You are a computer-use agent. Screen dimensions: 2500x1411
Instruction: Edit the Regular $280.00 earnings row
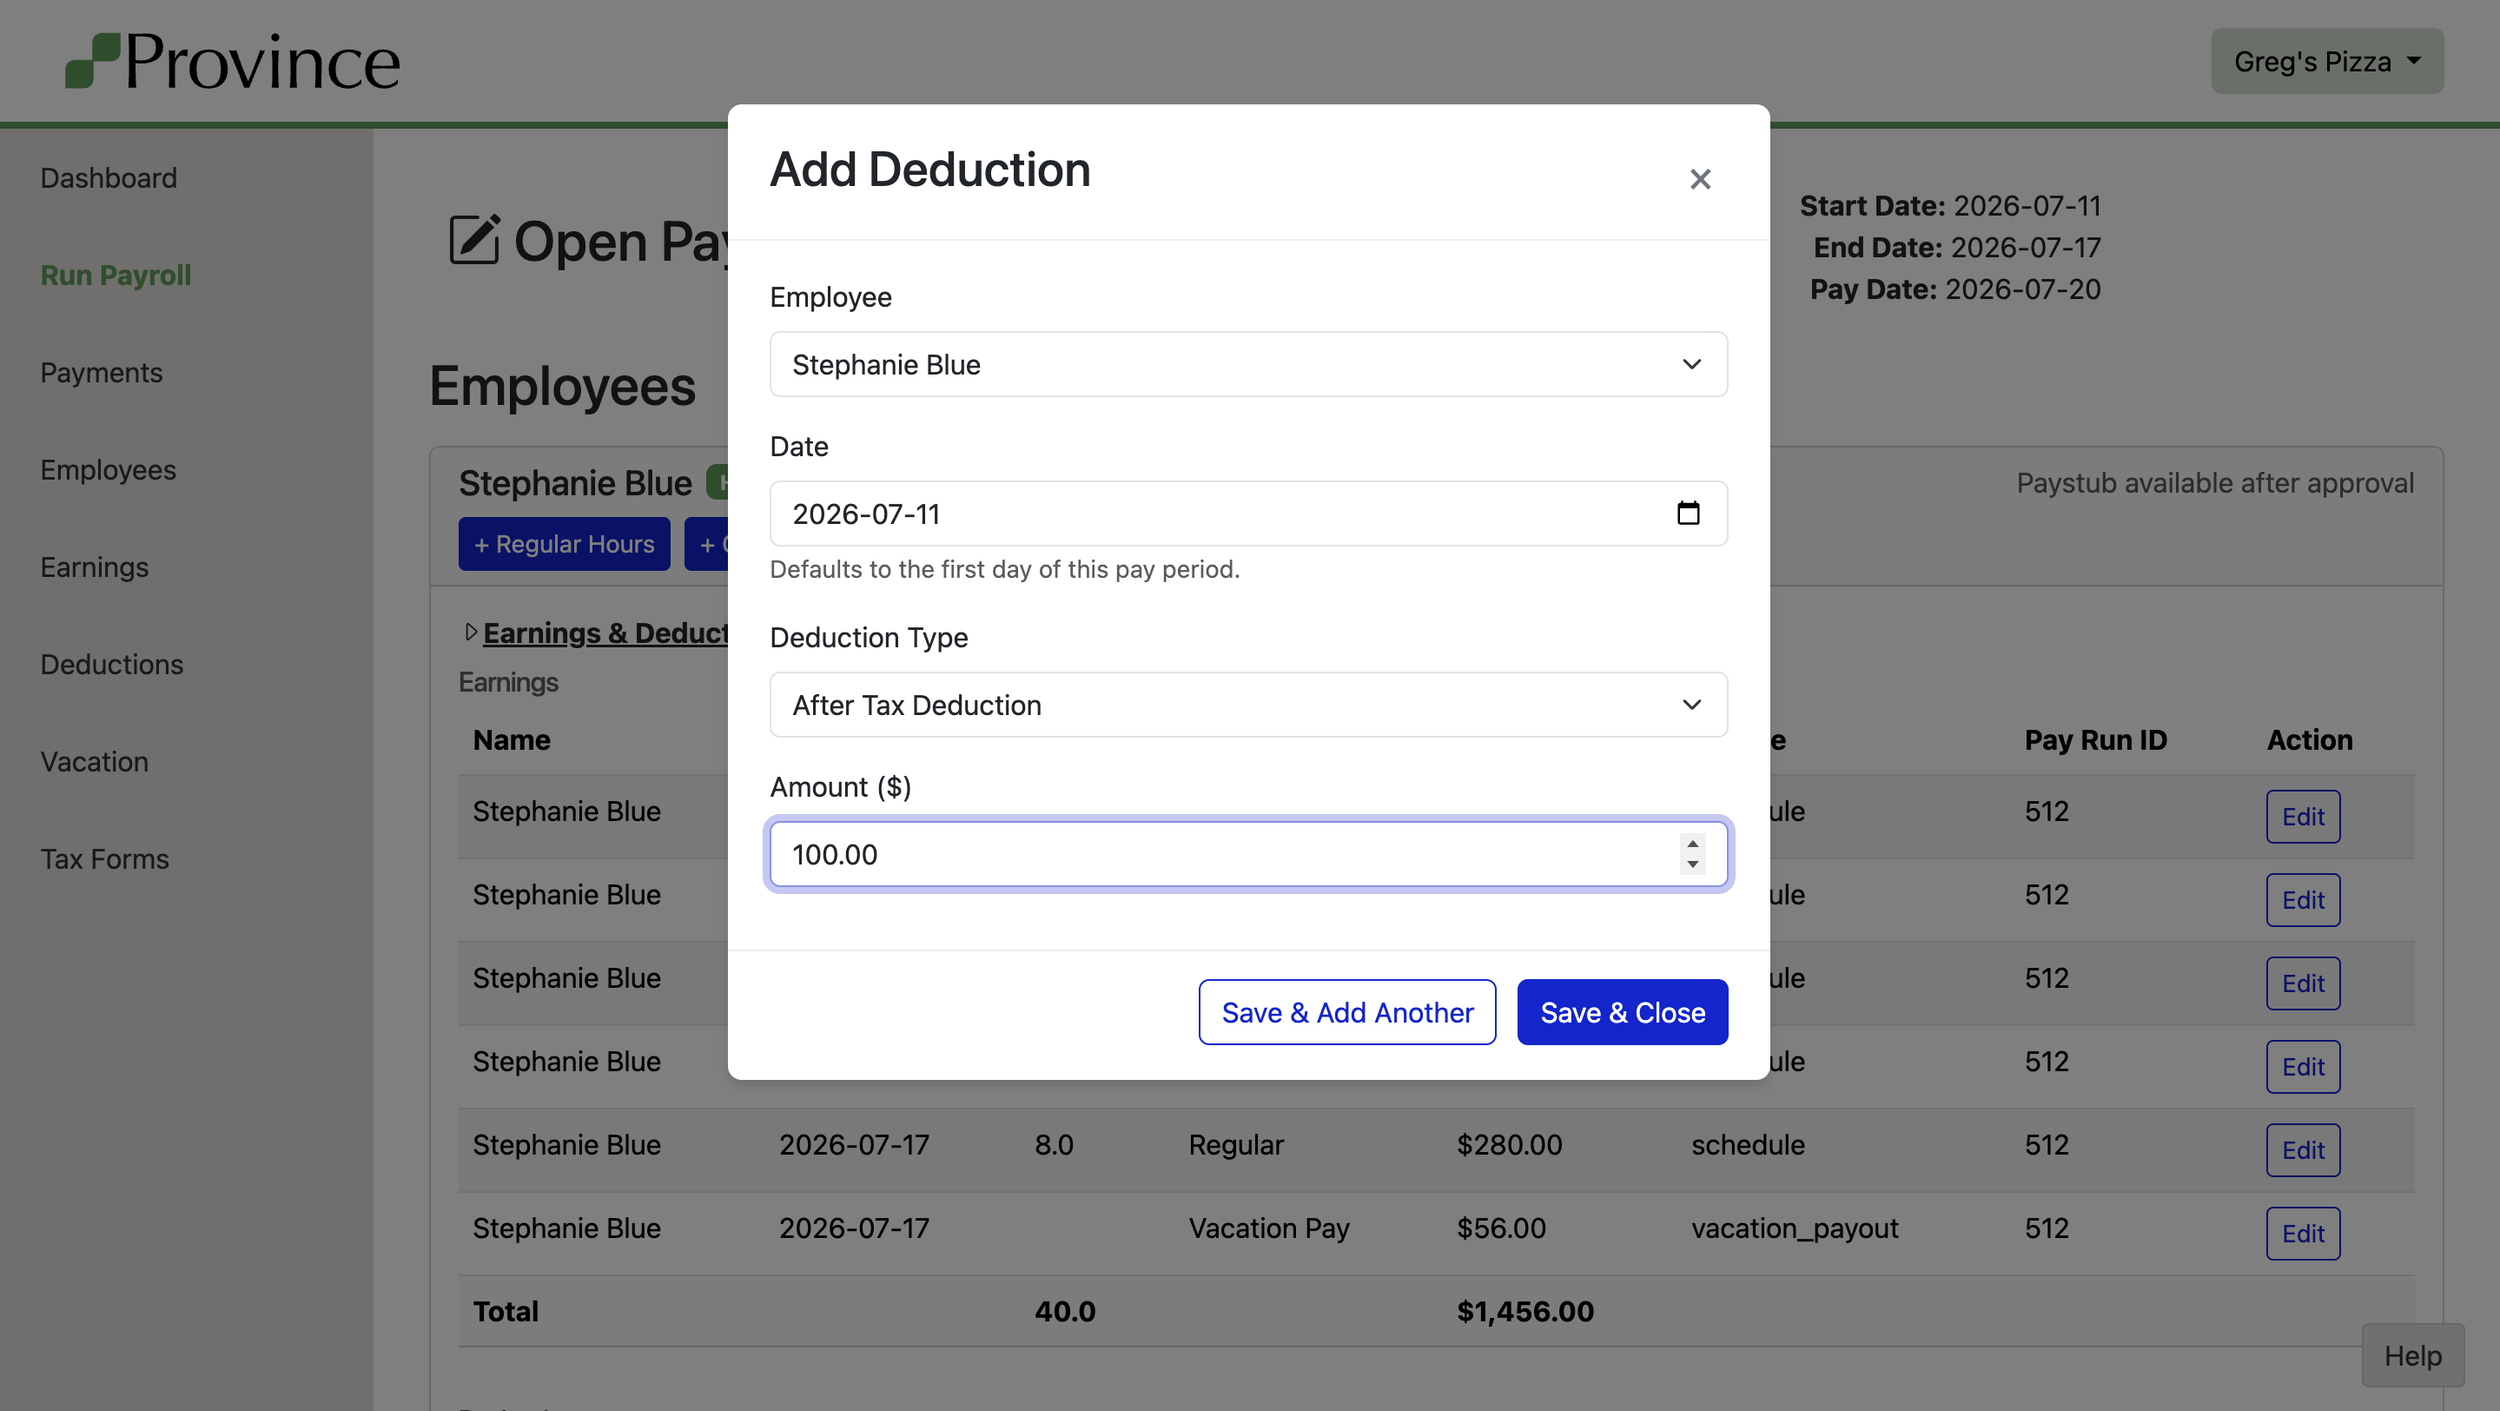coord(2303,1150)
